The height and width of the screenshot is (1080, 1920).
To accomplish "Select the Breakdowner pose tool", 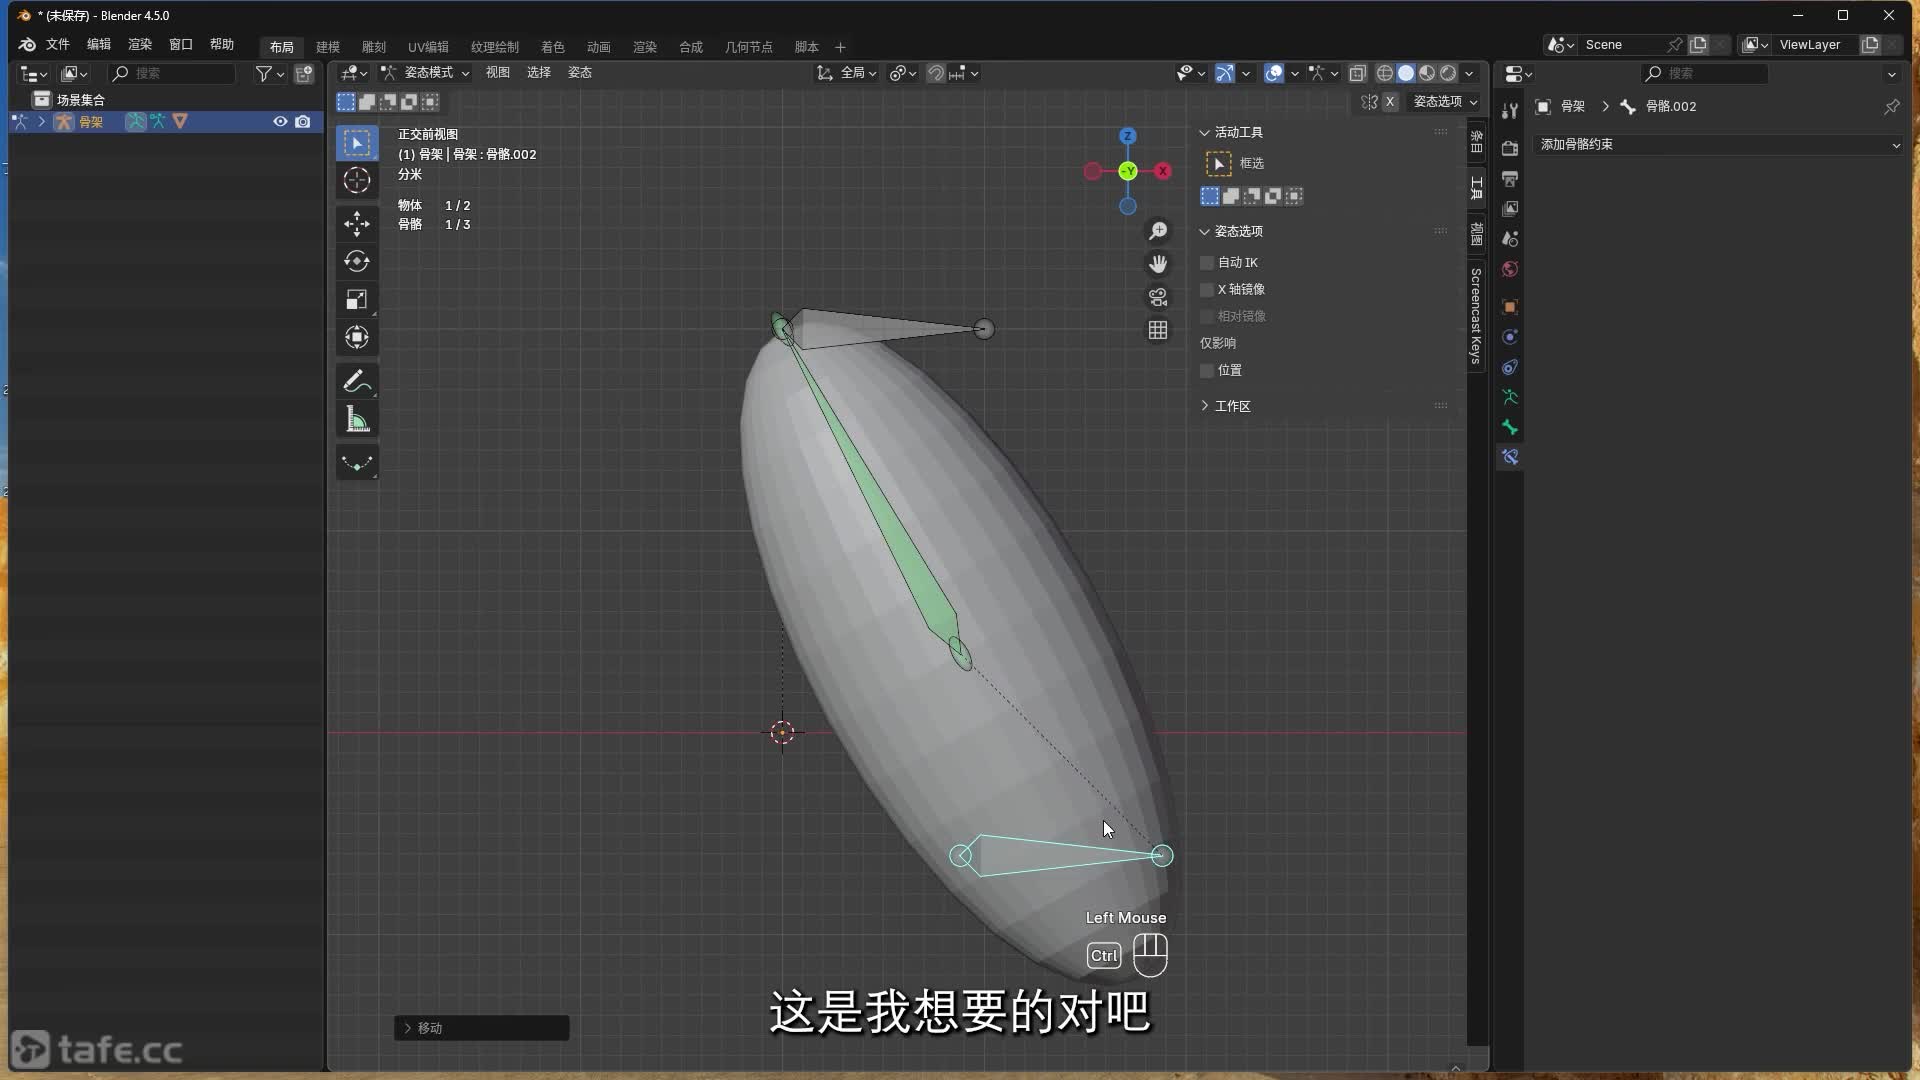I will tap(357, 463).
